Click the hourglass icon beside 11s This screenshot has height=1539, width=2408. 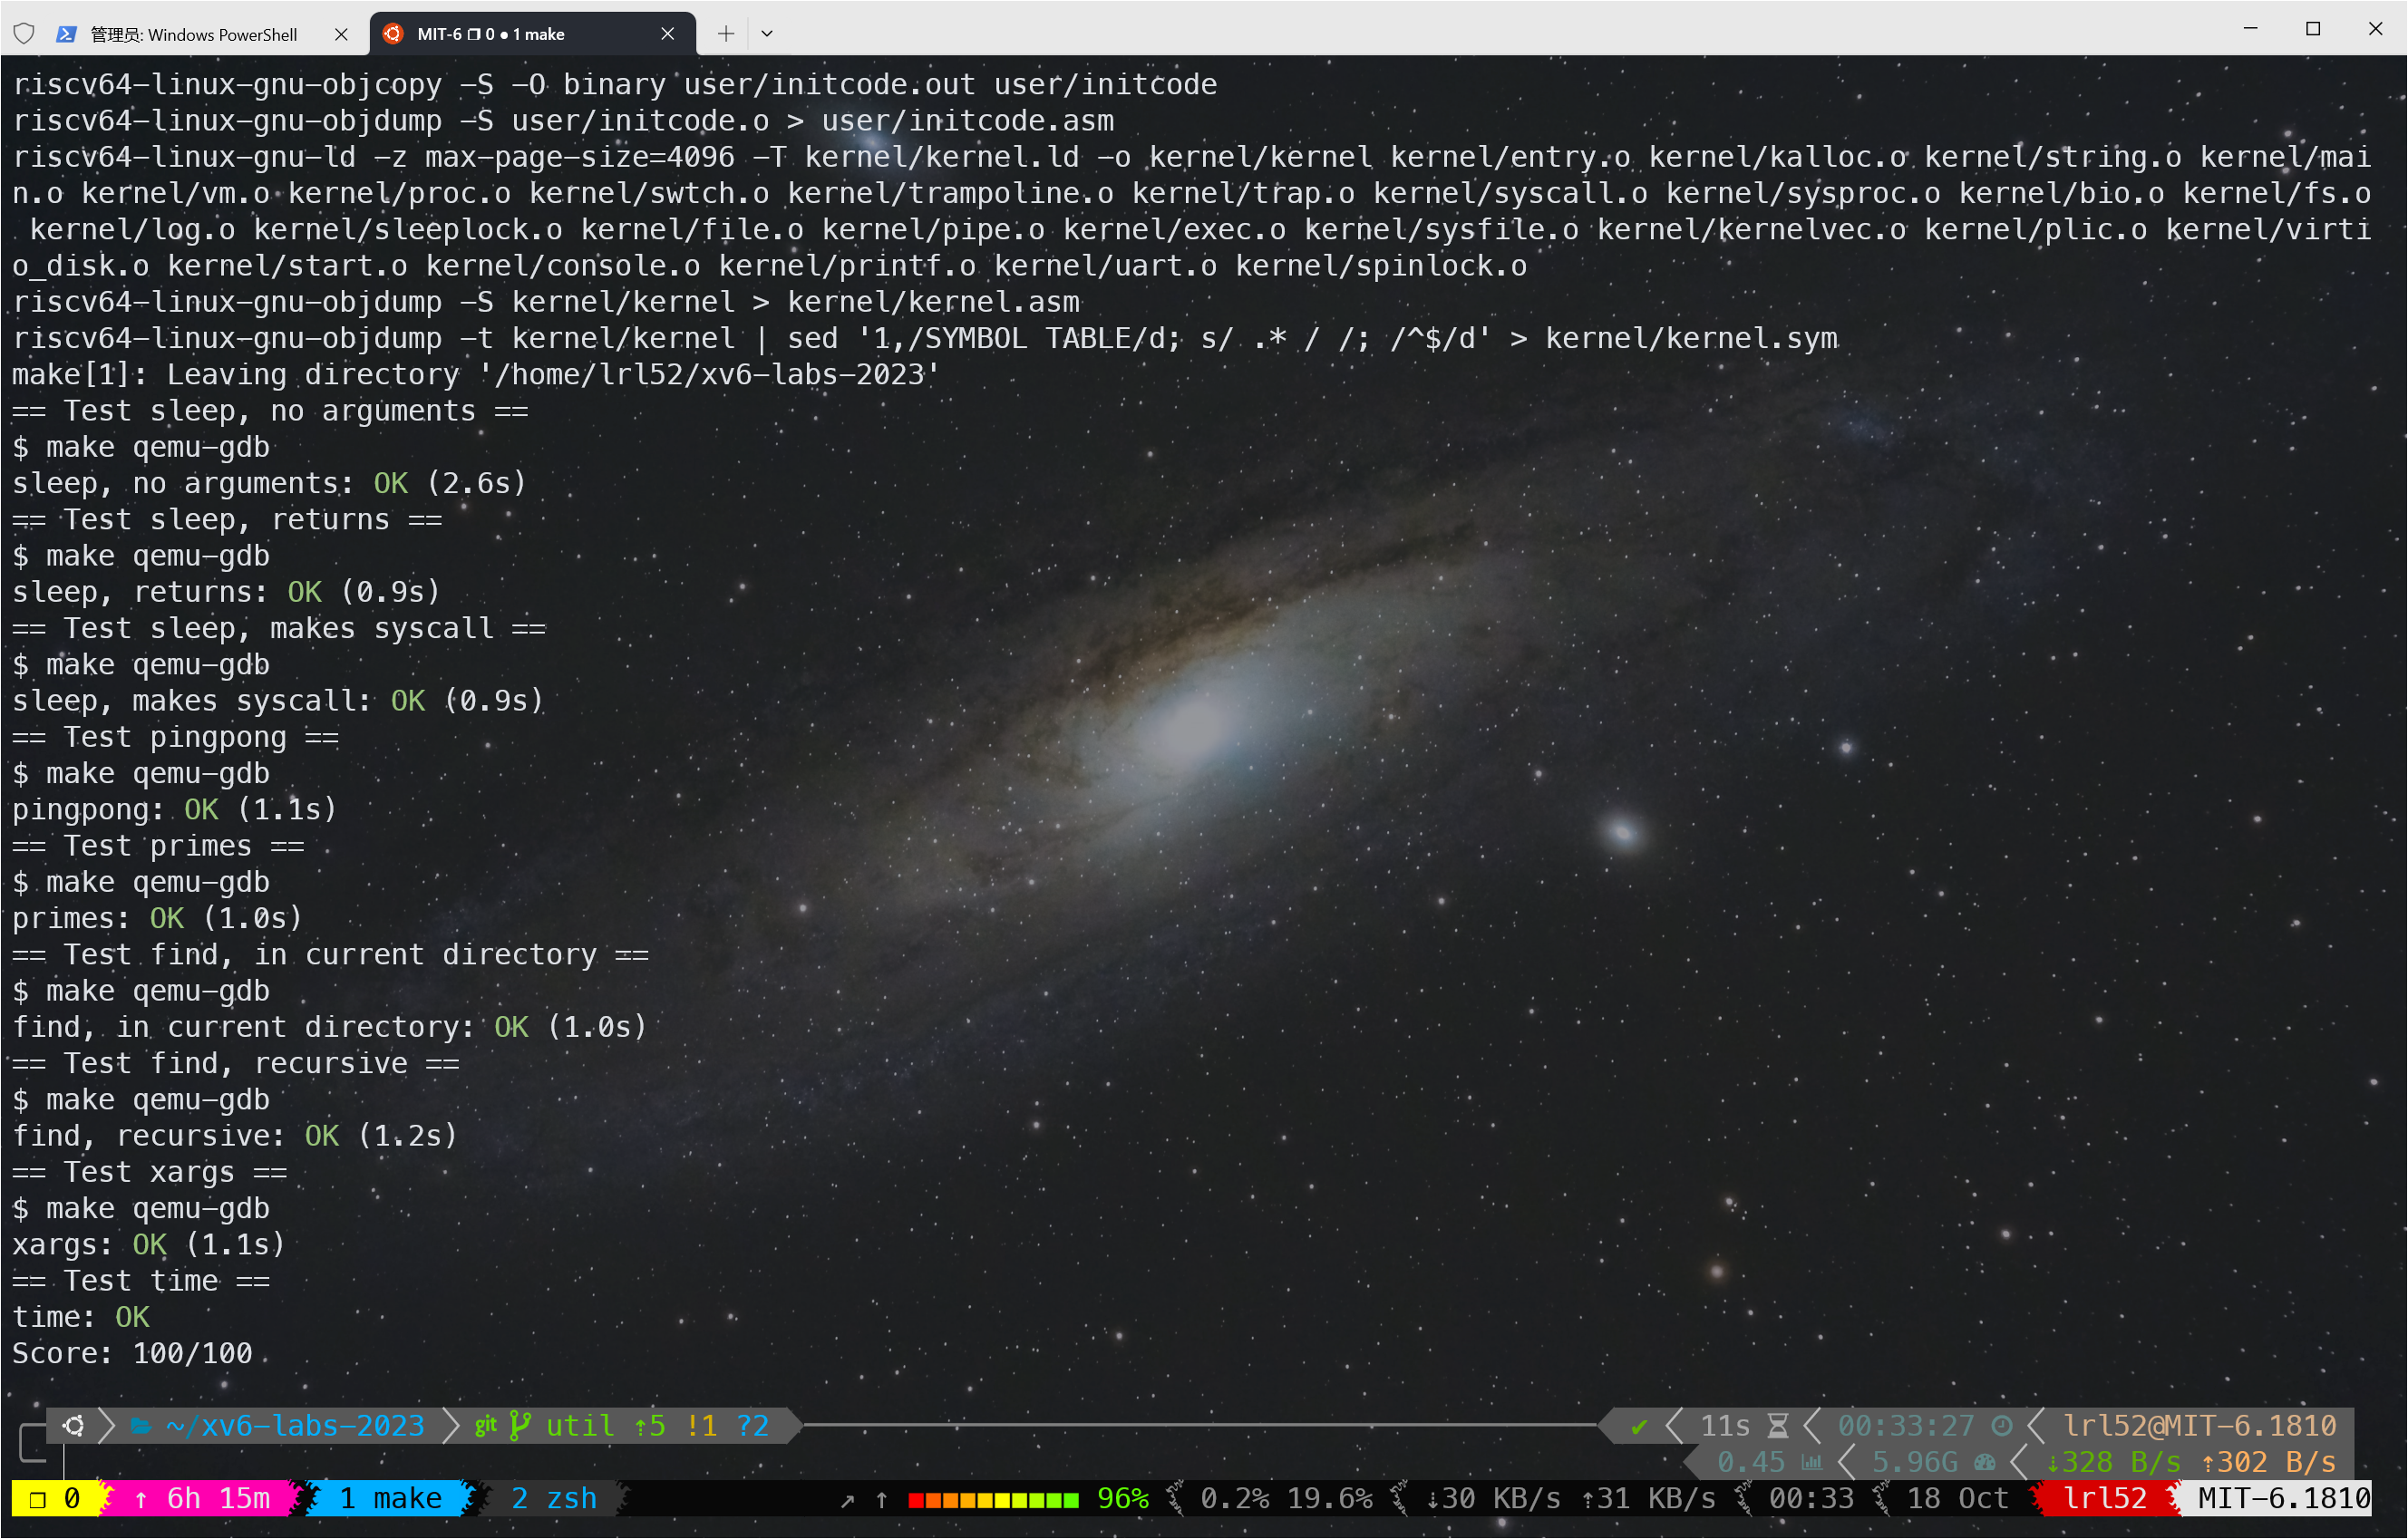(1778, 1426)
